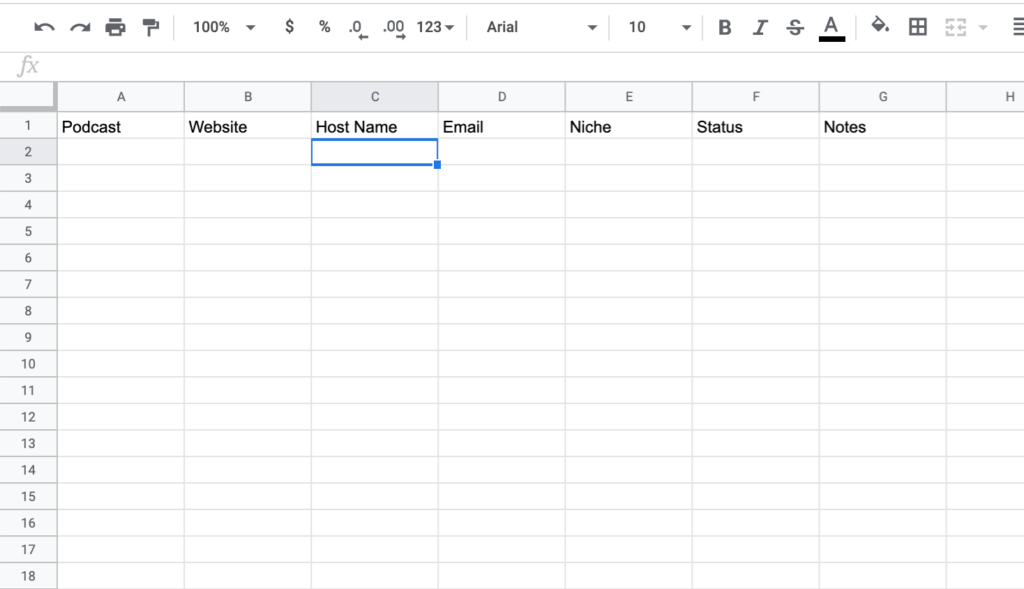Select row 5 header

28,231
